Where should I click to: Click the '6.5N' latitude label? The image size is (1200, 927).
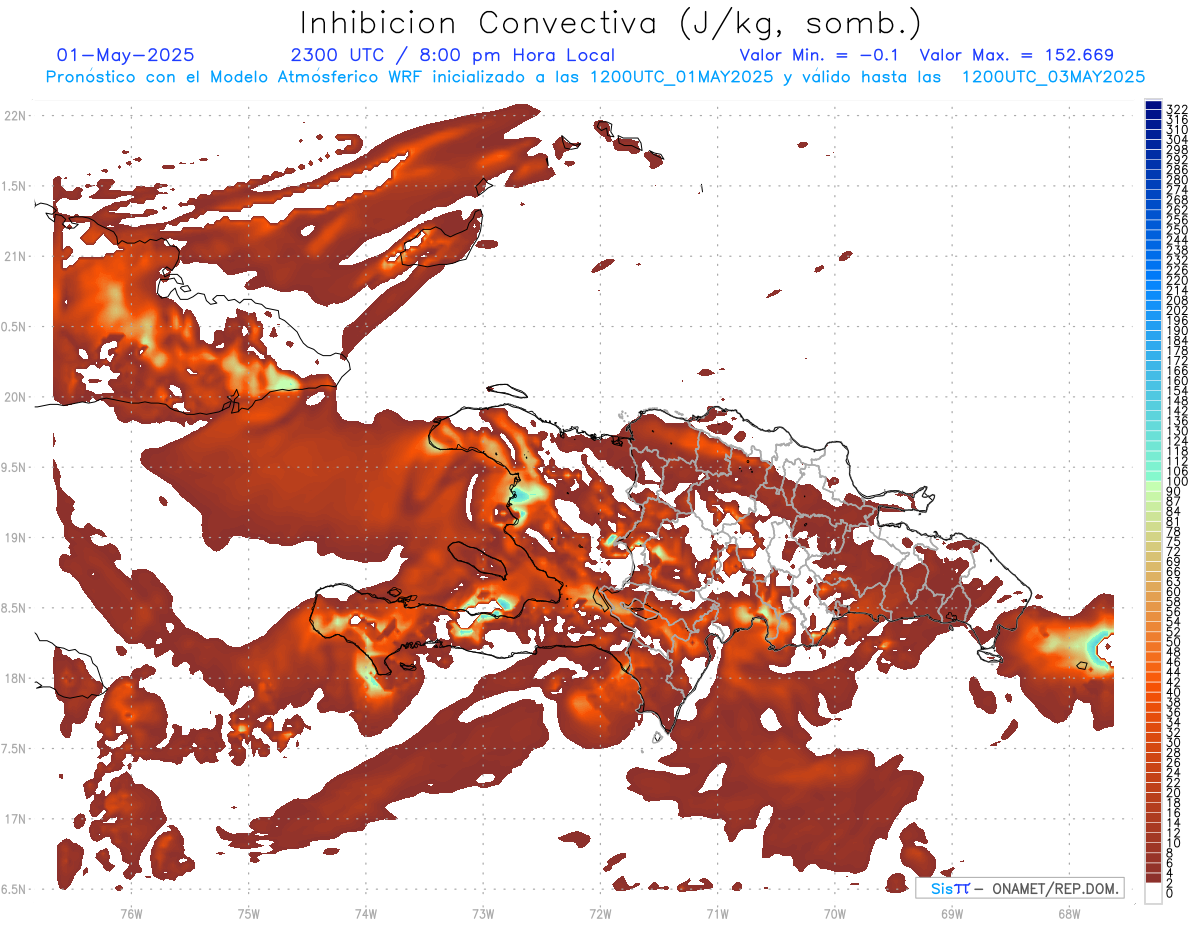(x=15, y=889)
